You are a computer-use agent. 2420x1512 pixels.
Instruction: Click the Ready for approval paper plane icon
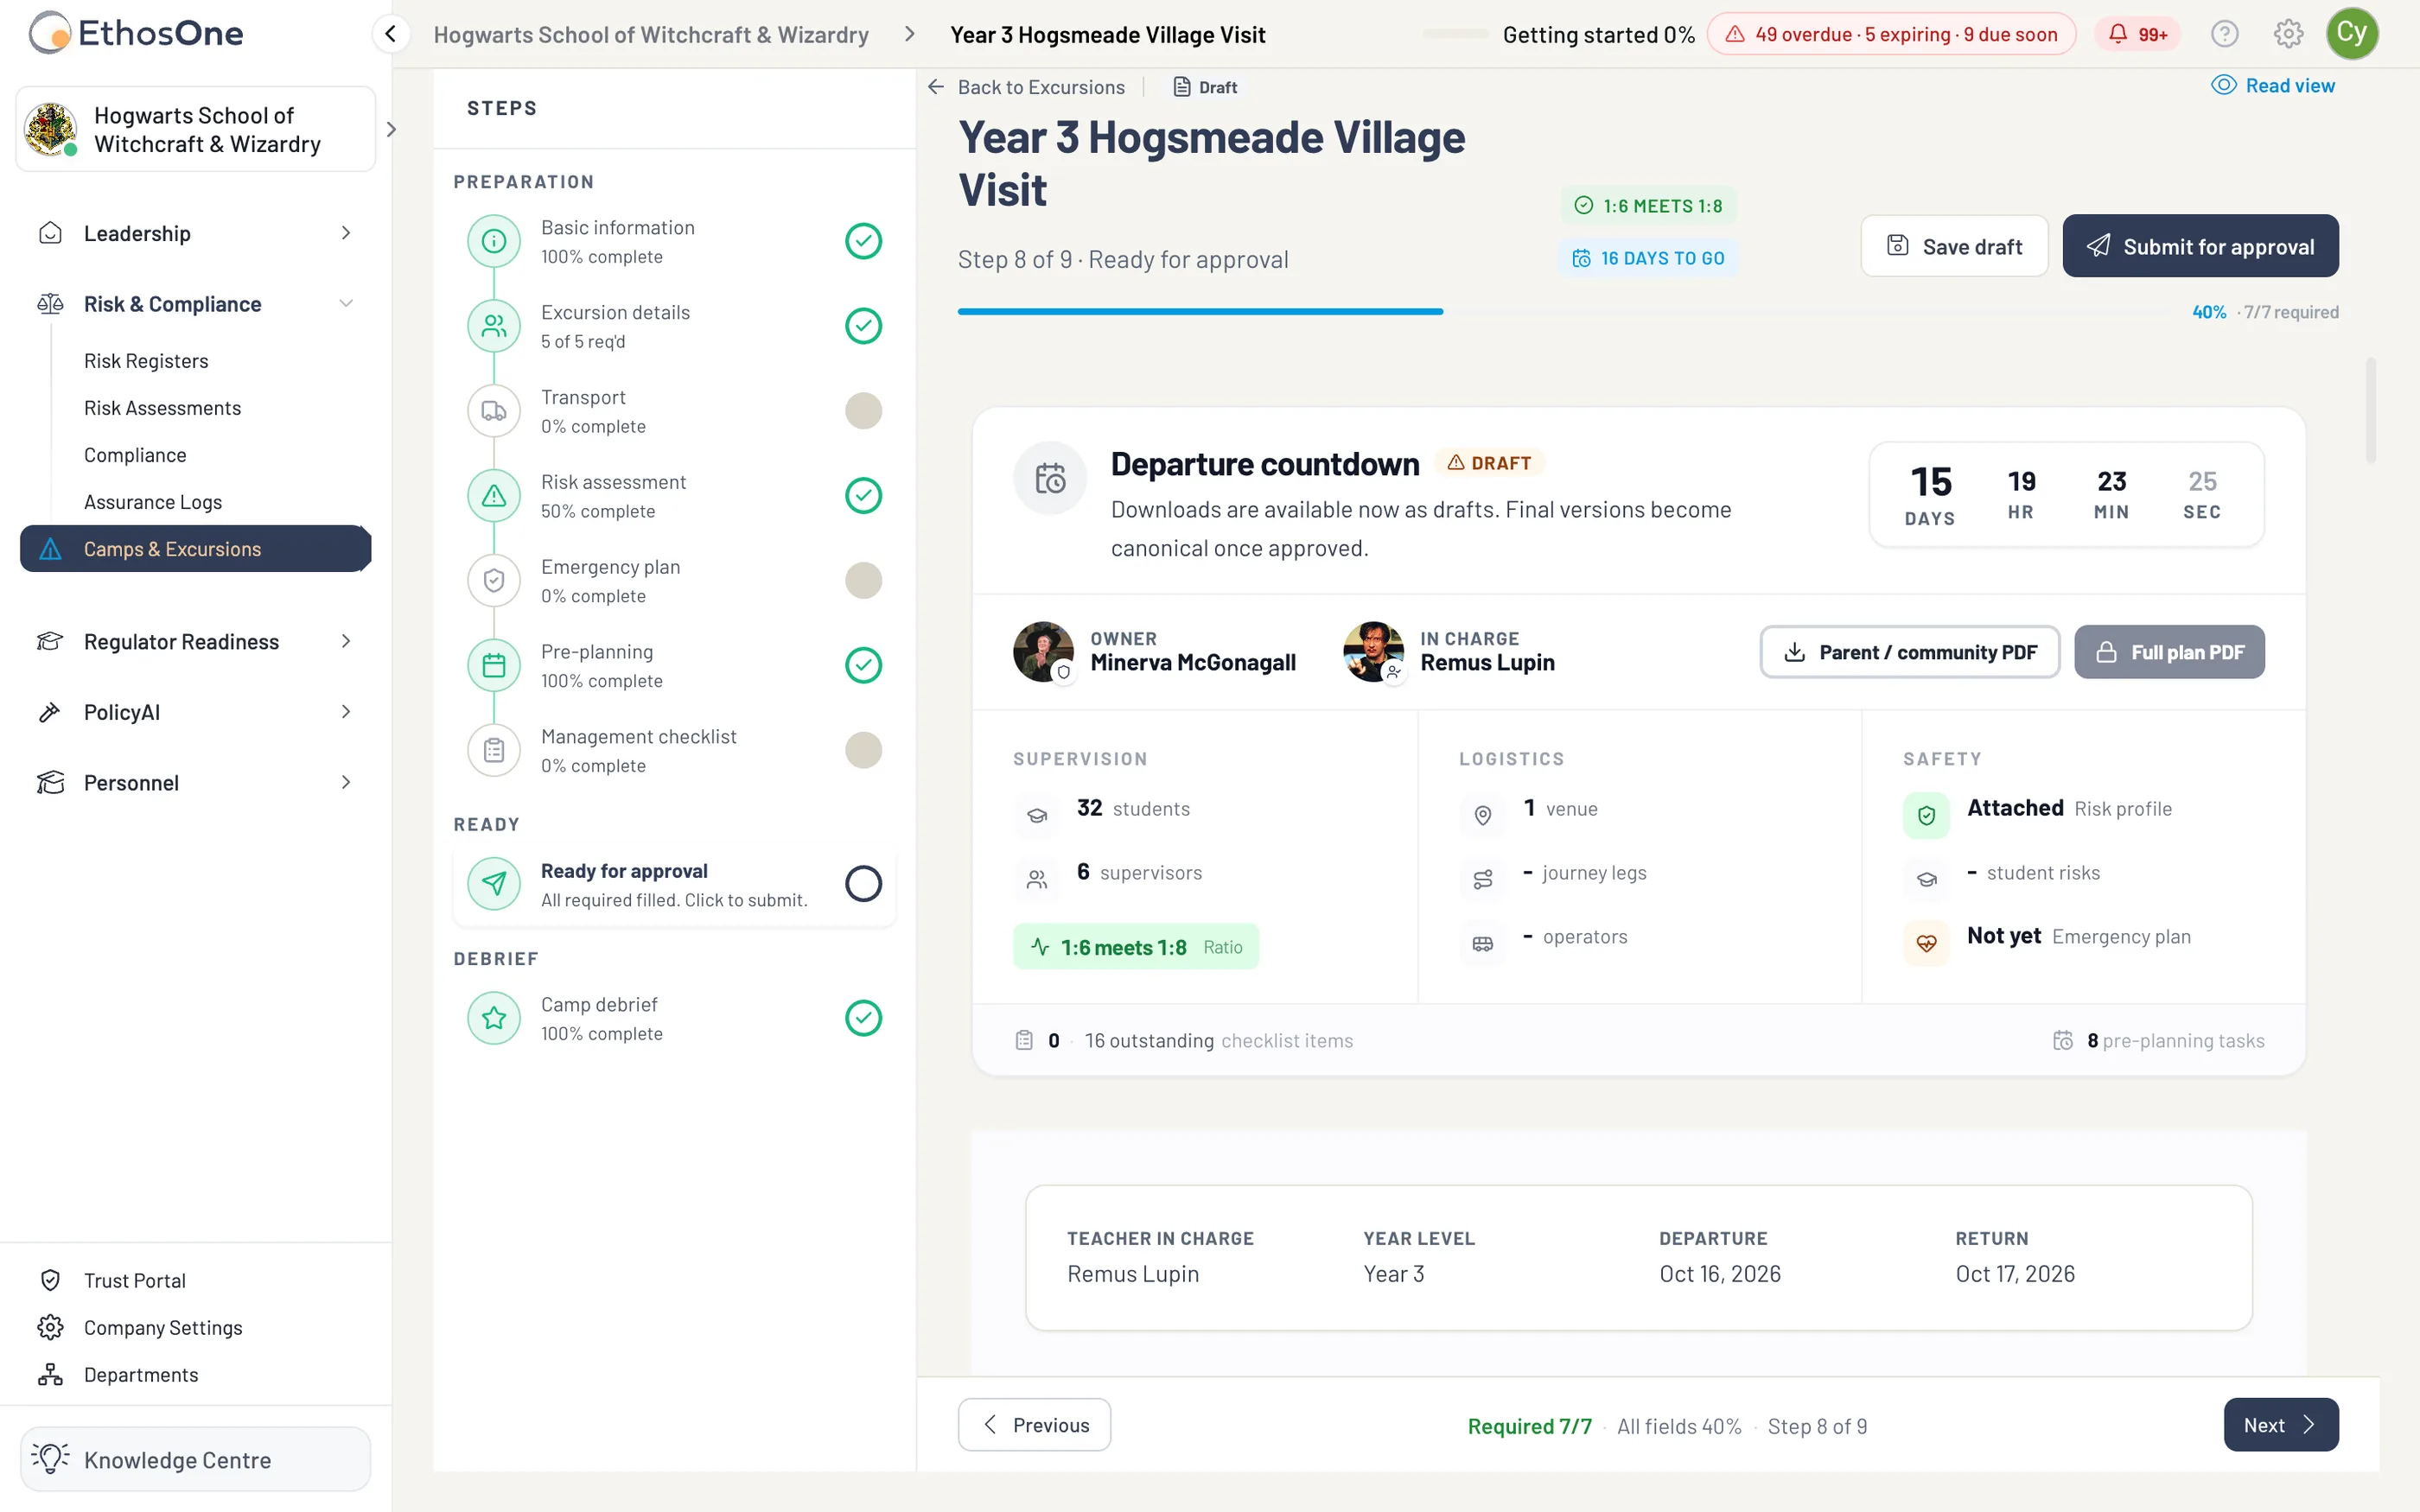coord(494,884)
